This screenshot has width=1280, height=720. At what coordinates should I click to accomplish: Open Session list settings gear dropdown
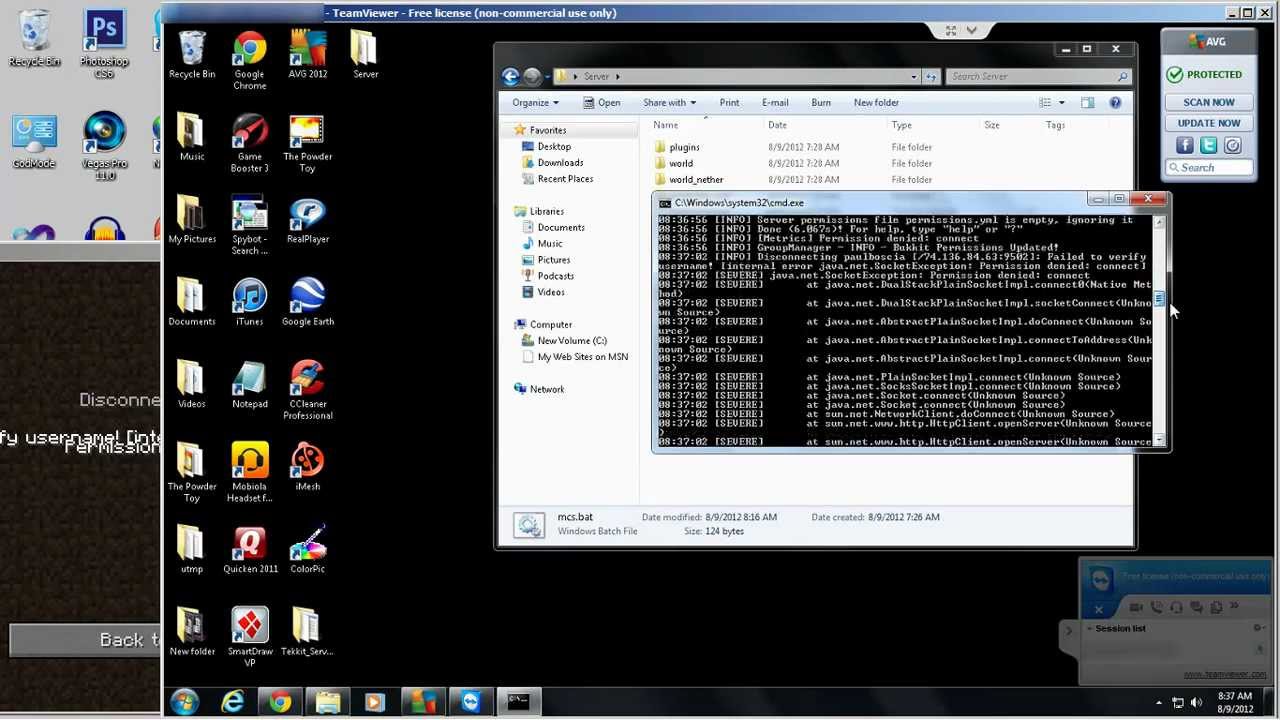pos(1258,628)
